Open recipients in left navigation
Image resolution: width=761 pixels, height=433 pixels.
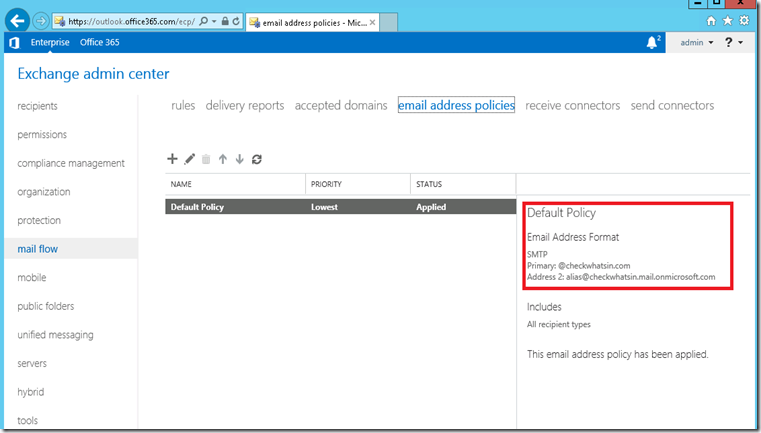coord(37,106)
